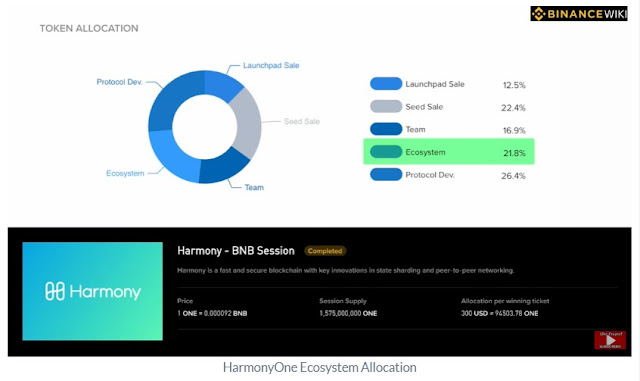Click the session supply 1,575,000,000 ONE
Viewport: 640px width, 381px height.
(x=348, y=313)
